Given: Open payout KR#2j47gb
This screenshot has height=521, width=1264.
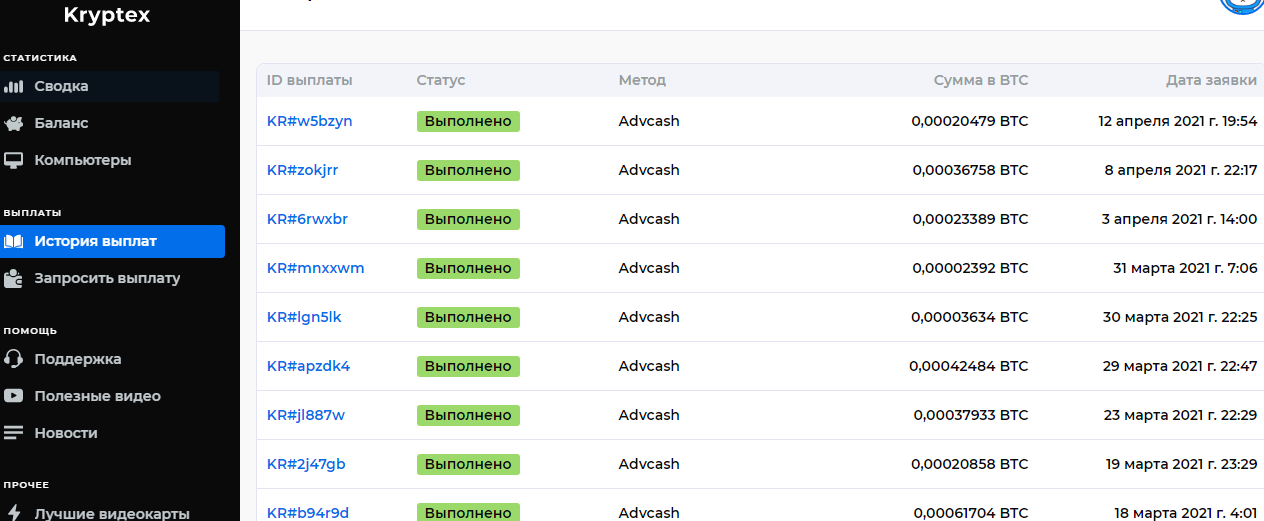Looking at the screenshot, I should tap(306, 464).
